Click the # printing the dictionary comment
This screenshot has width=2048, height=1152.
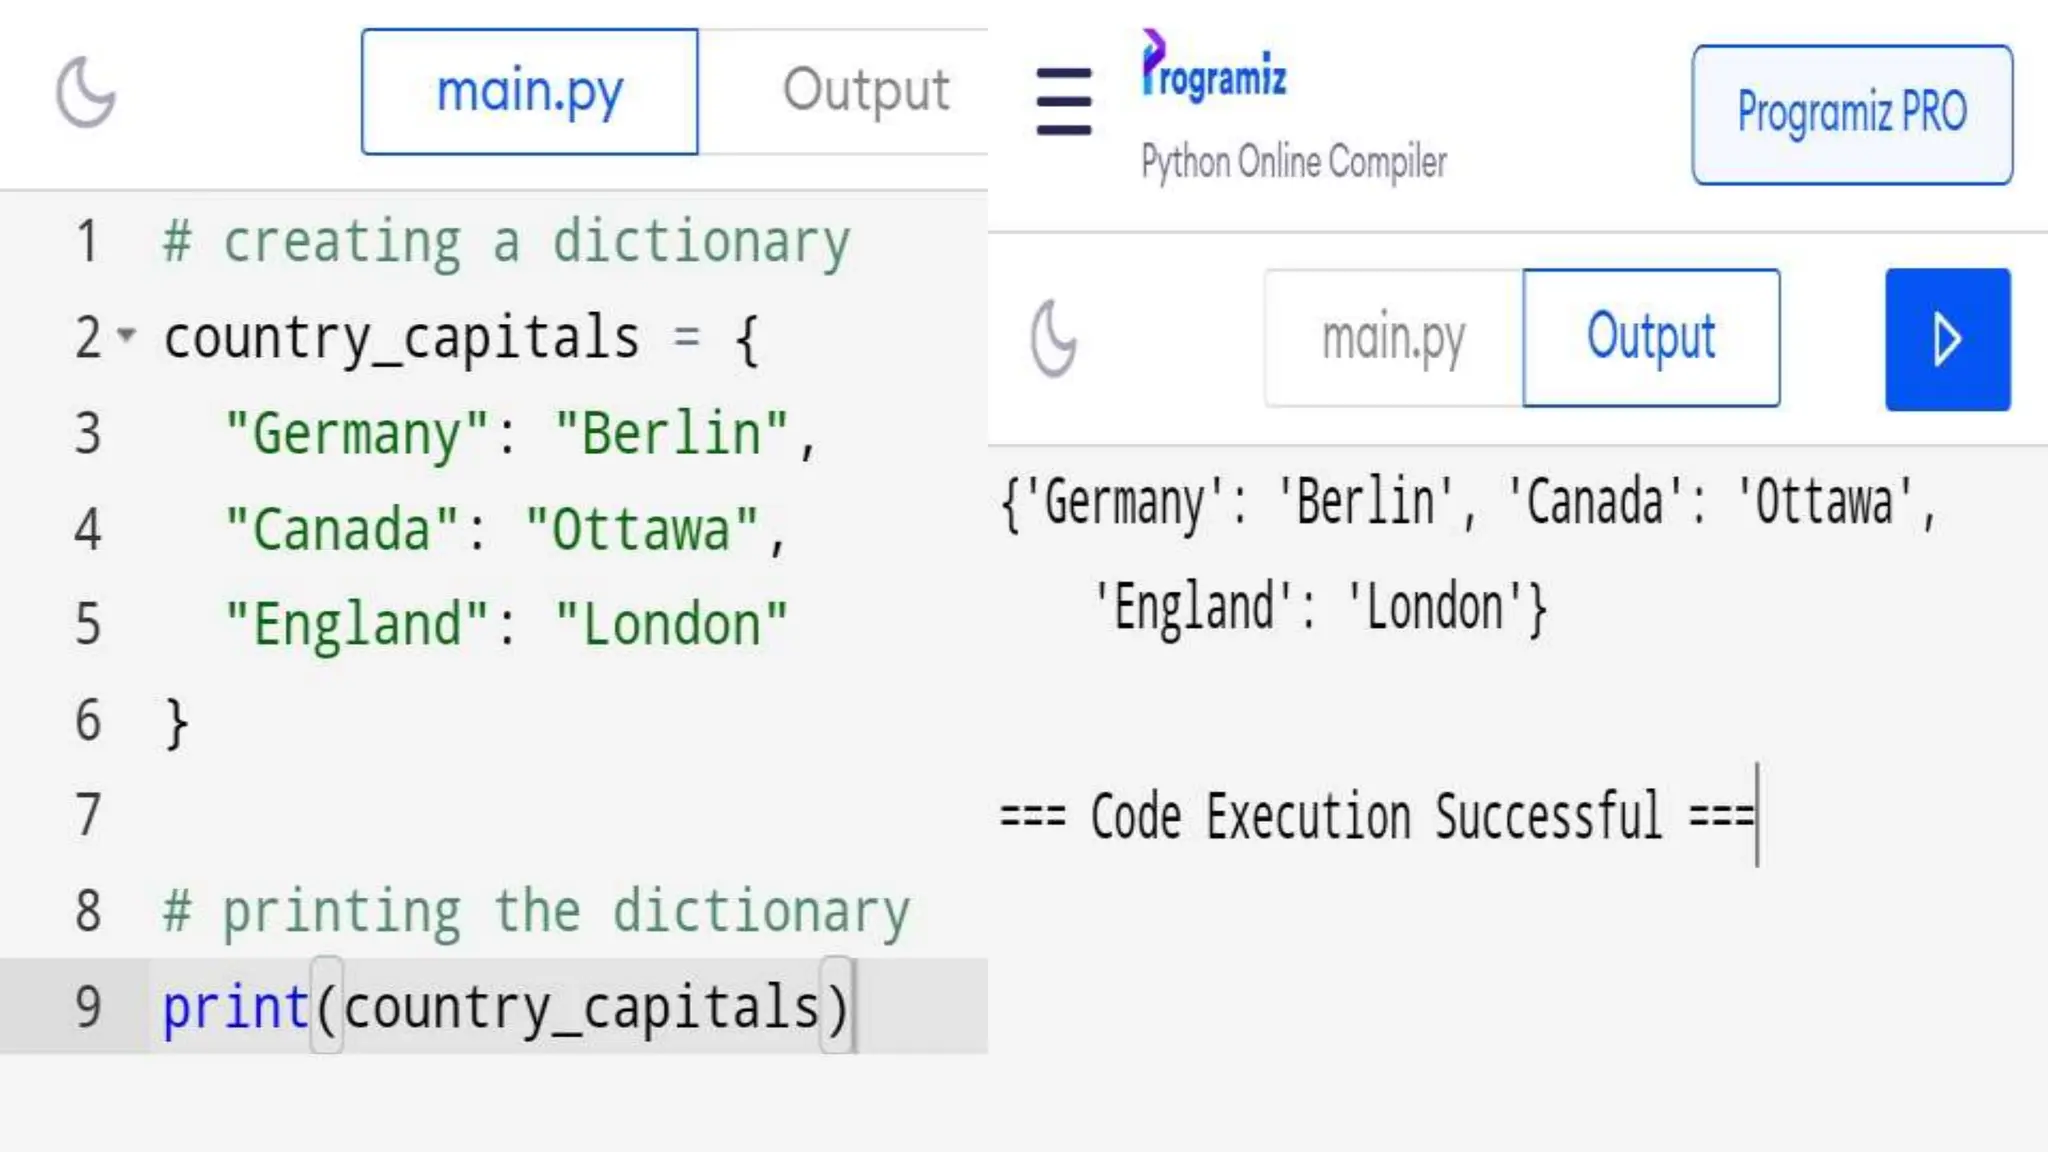[536, 911]
